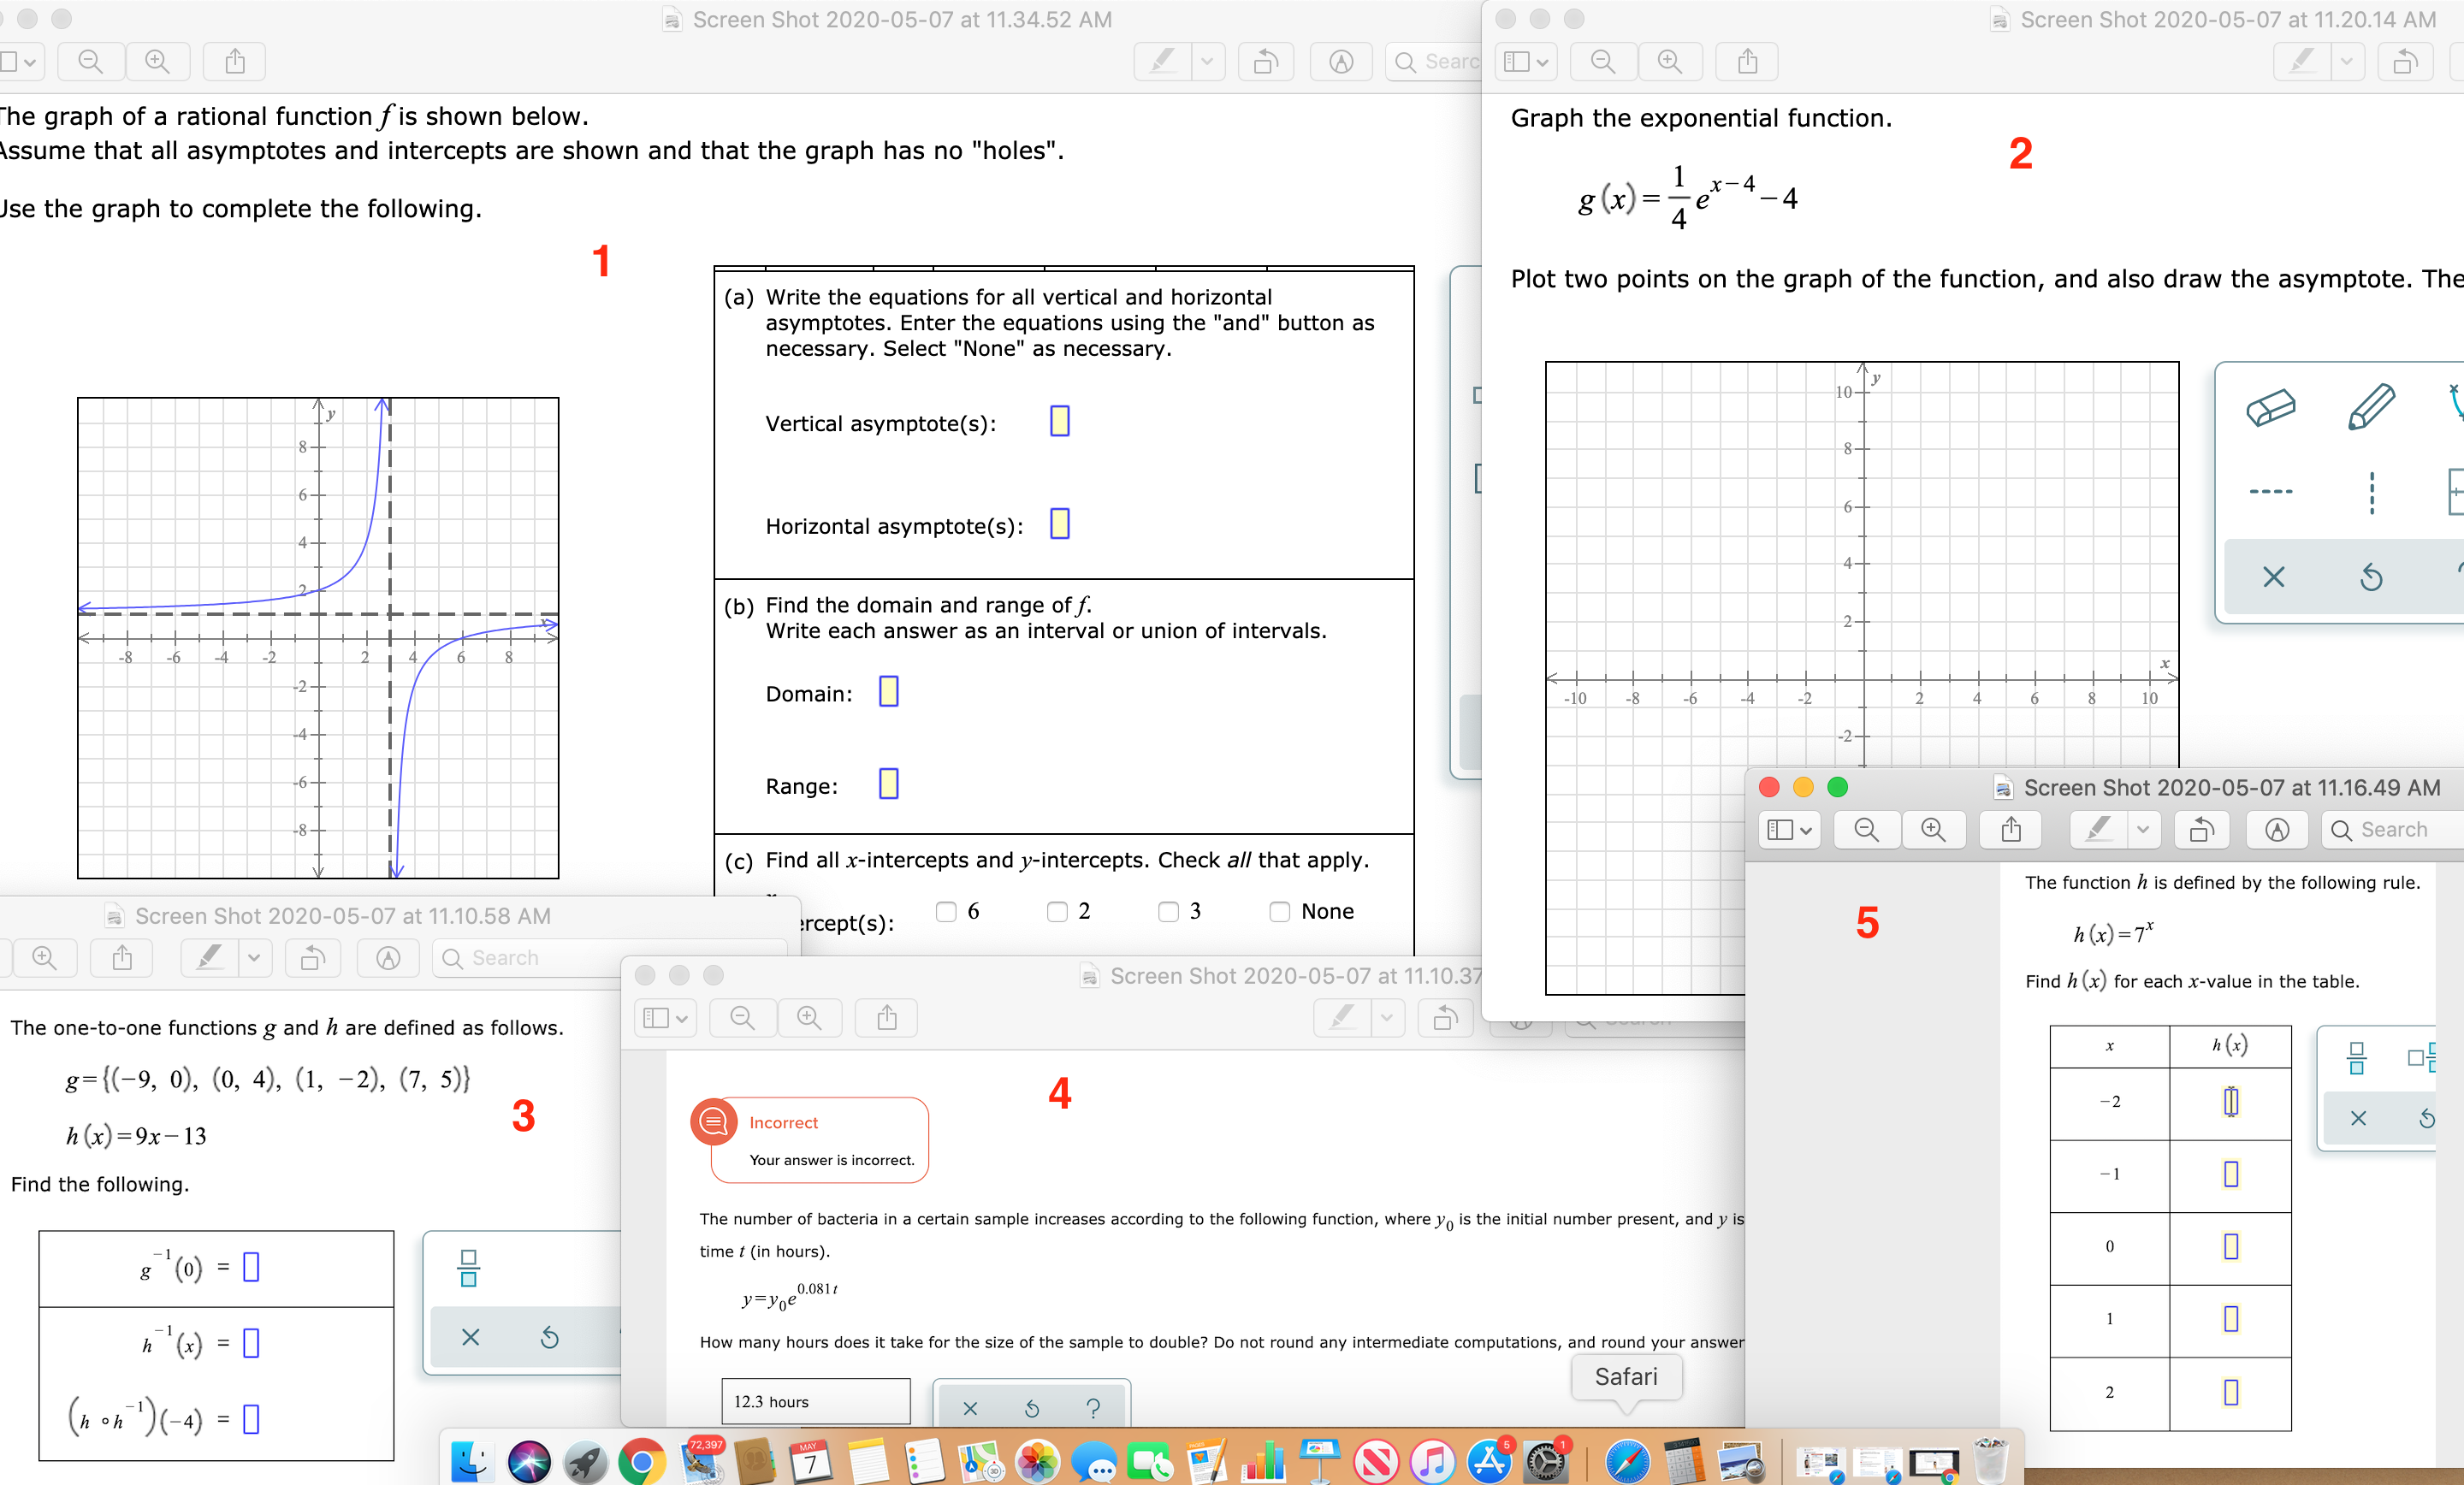Image resolution: width=2464 pixels, height=1485 pixels.
Task: Rotate image in the 11.16.49 AM window
Action: pos(2201,830)
